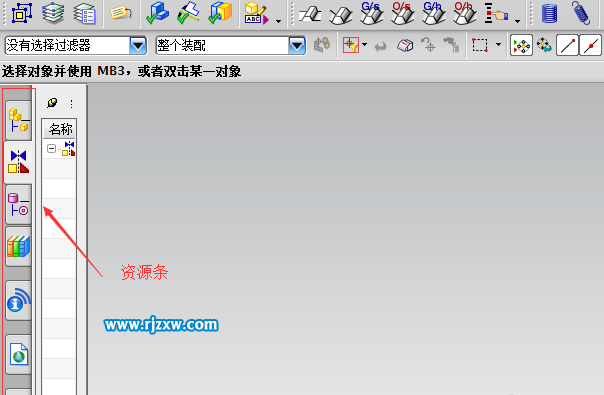Viewport: 604px width, 395px height.
Task: Toggle the end point snap line icon
Action: (567, 45)
